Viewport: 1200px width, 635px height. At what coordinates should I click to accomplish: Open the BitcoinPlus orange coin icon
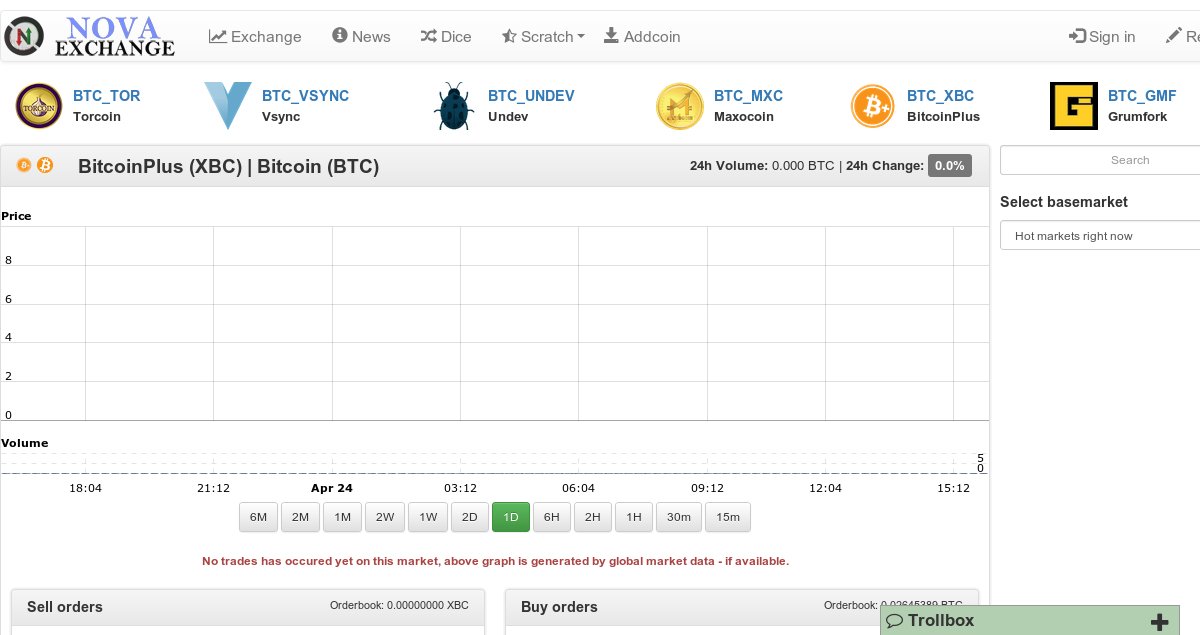click(x=873, y=106)
